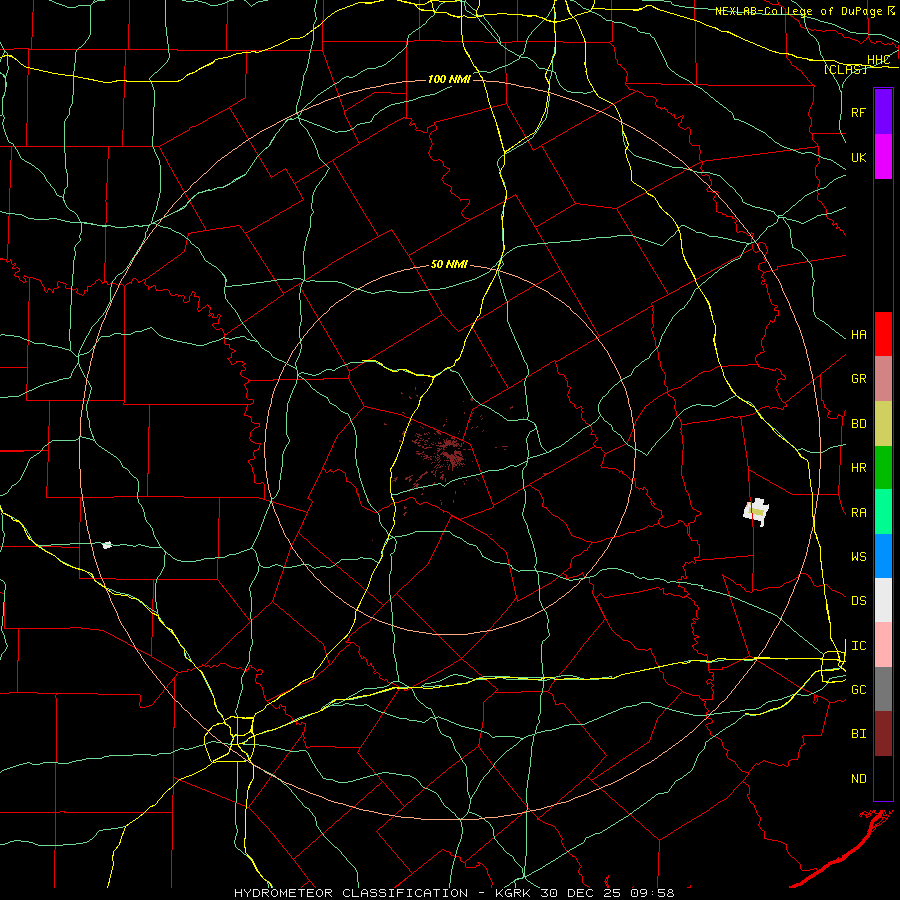Click the 'IC' legend label
900x900 pixels.
click(x=858, y=646)
